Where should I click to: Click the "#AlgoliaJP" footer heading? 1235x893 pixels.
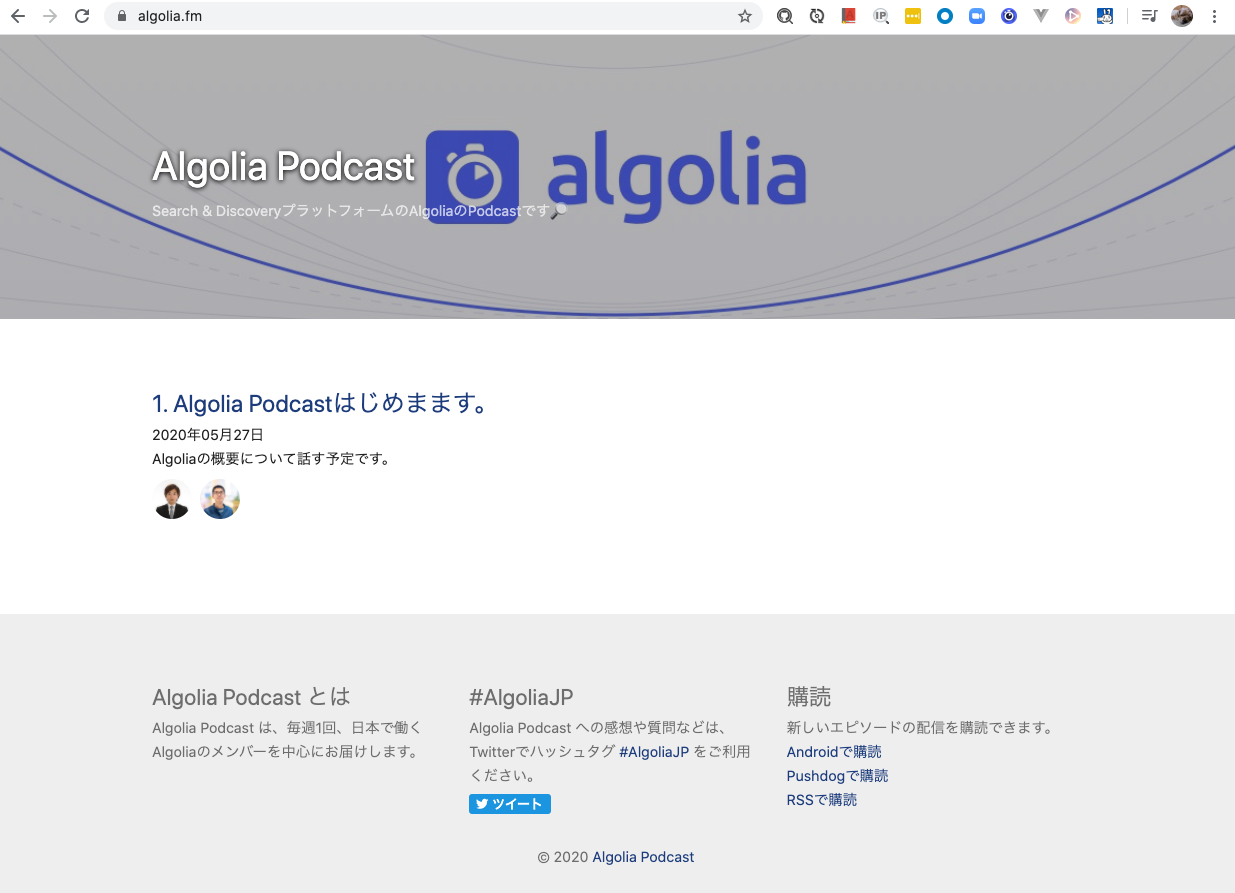521,697
